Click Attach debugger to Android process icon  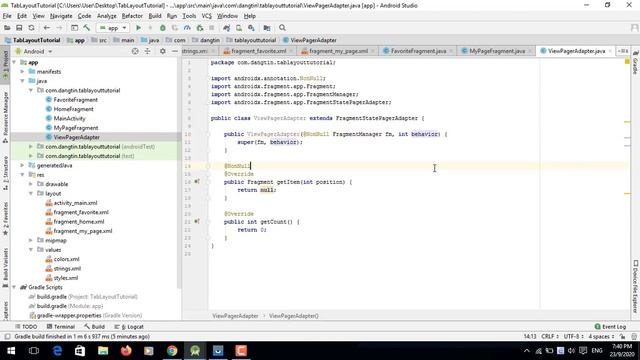click(x=200, y=28)
